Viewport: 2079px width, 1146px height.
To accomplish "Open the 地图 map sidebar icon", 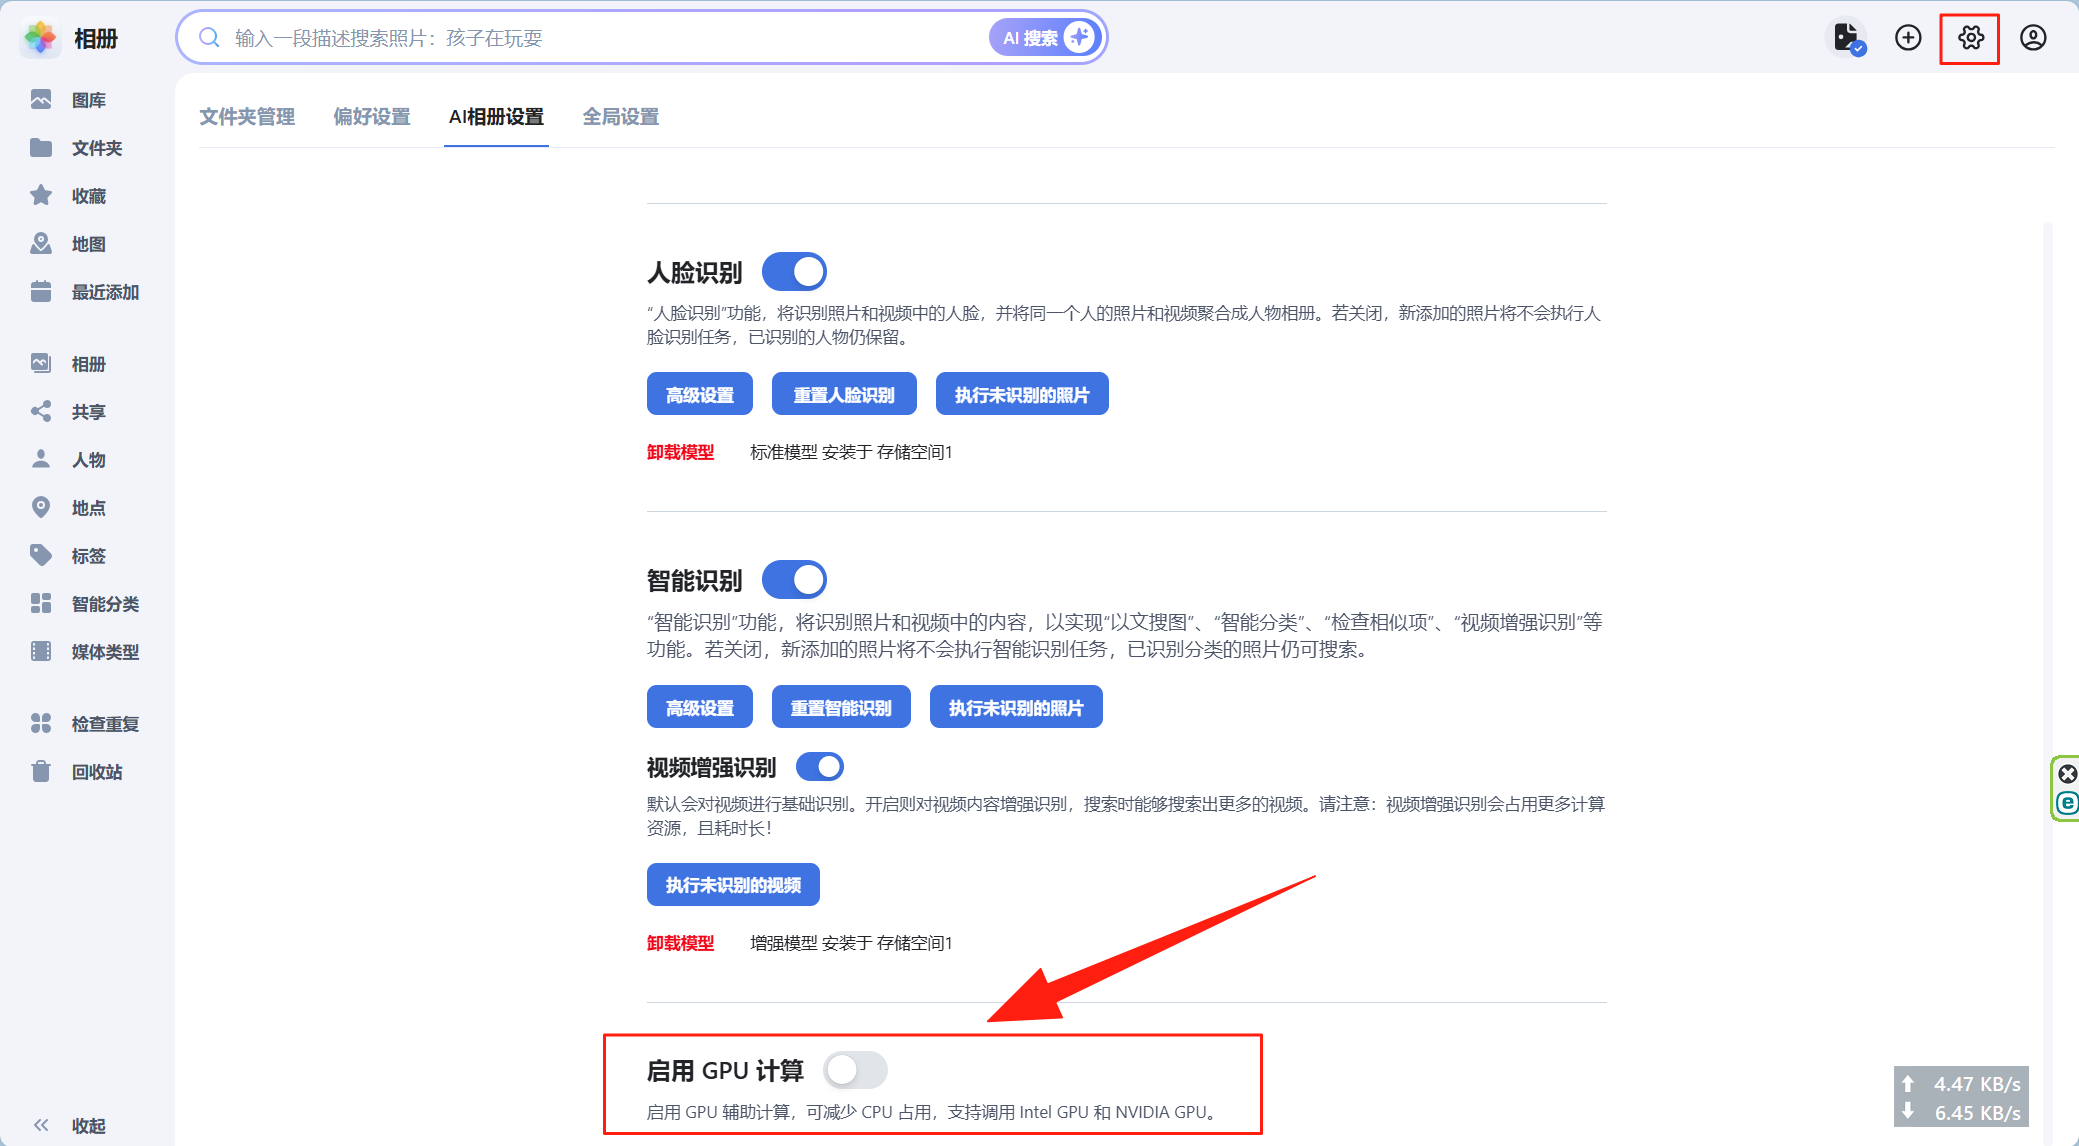I will [x=41, y=244].
